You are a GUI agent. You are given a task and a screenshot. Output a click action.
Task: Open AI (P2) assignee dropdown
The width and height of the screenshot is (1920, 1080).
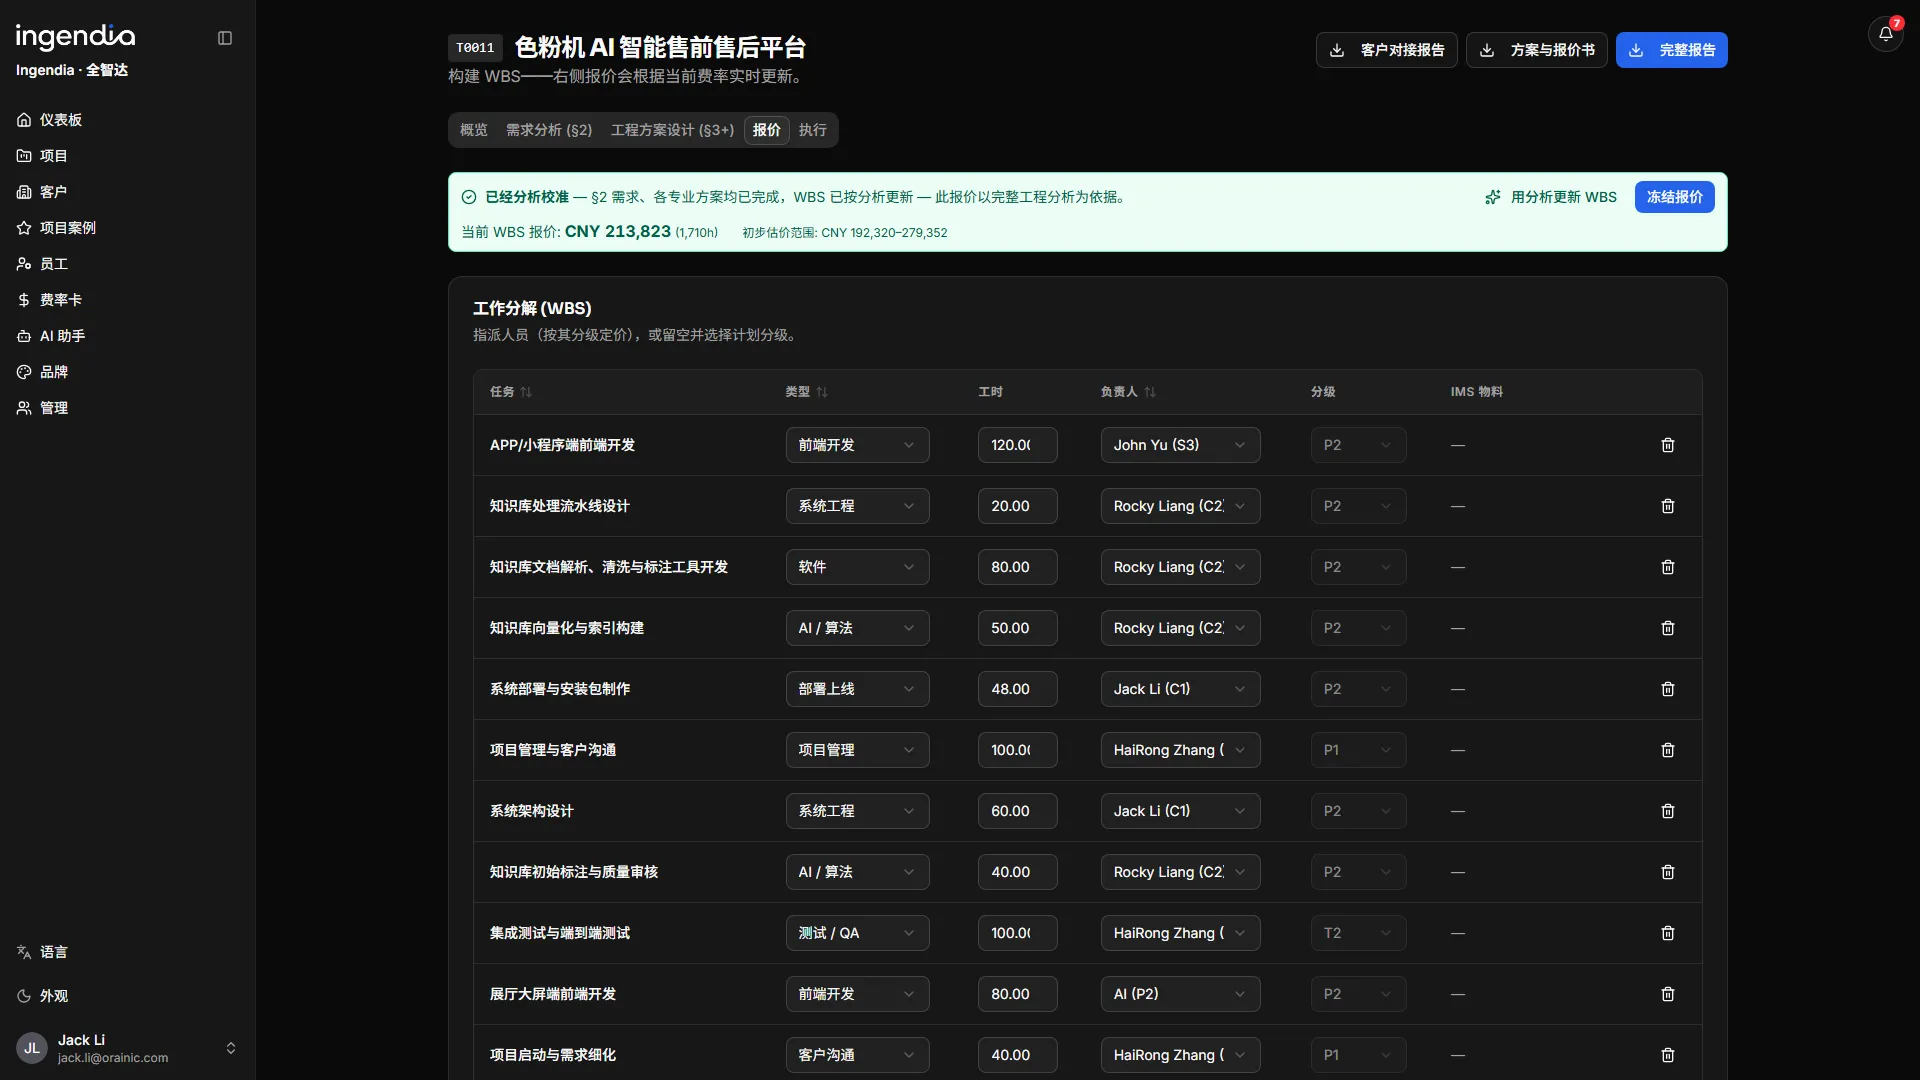[x=1180, y=994]
